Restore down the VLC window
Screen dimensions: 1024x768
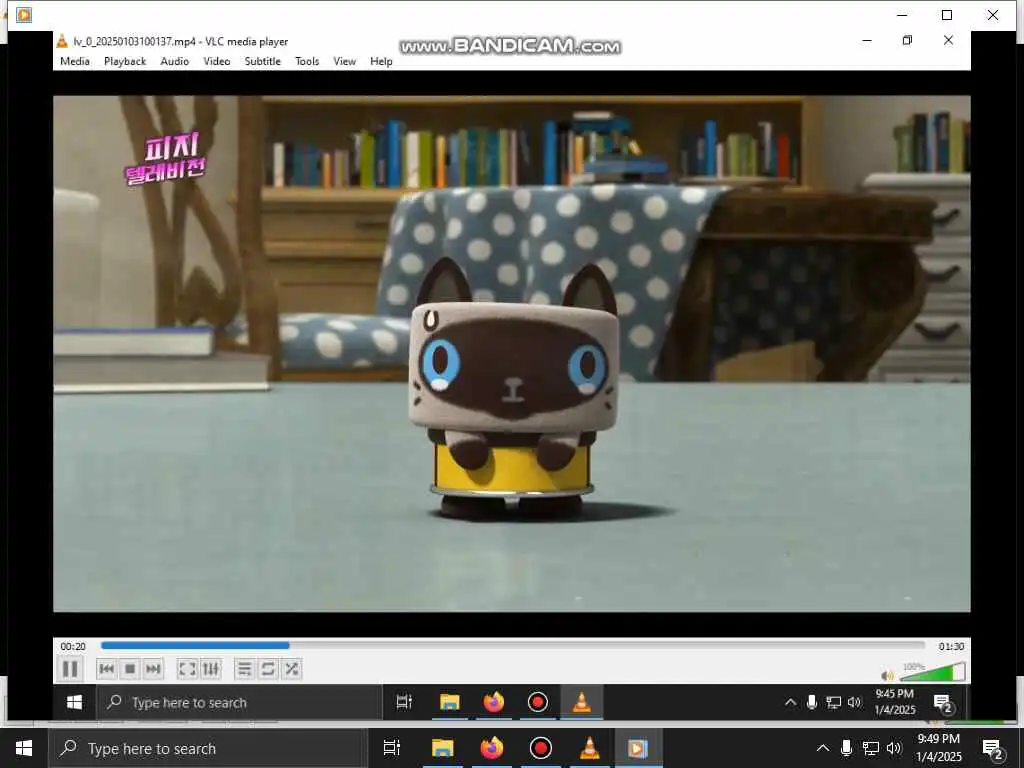point(907,40)
